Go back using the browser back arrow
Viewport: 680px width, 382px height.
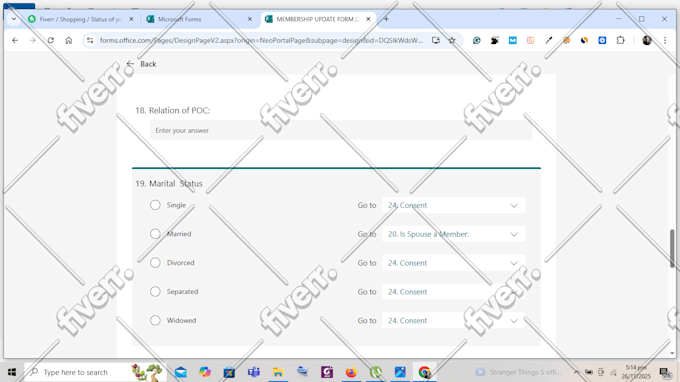click(15, 40)
